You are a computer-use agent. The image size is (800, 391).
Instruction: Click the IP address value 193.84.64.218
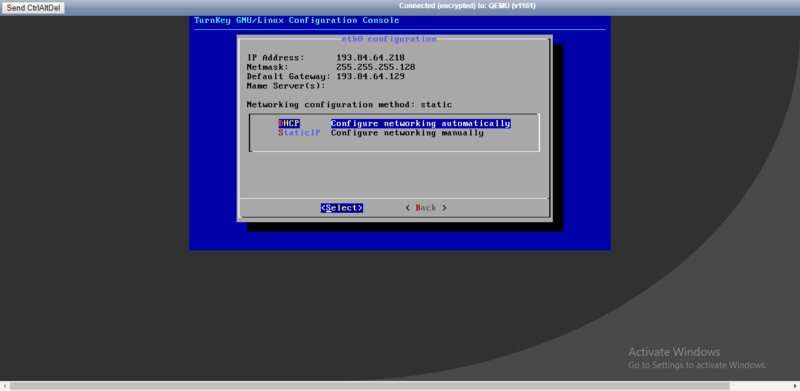[x=370, y=58]
